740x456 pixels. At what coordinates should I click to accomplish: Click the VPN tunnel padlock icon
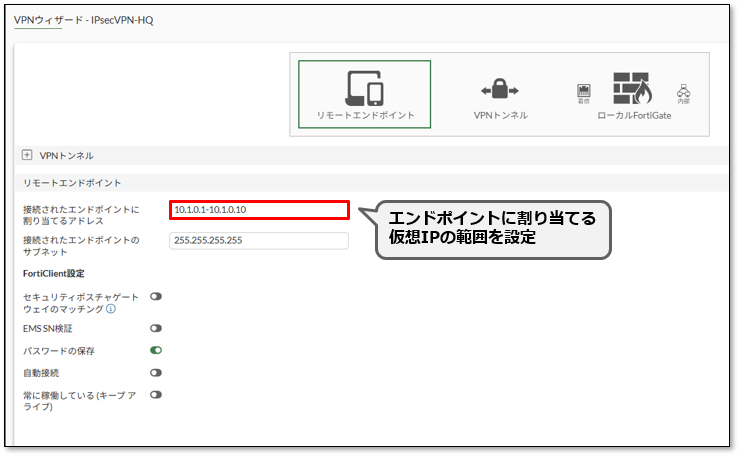coord(500,89)
